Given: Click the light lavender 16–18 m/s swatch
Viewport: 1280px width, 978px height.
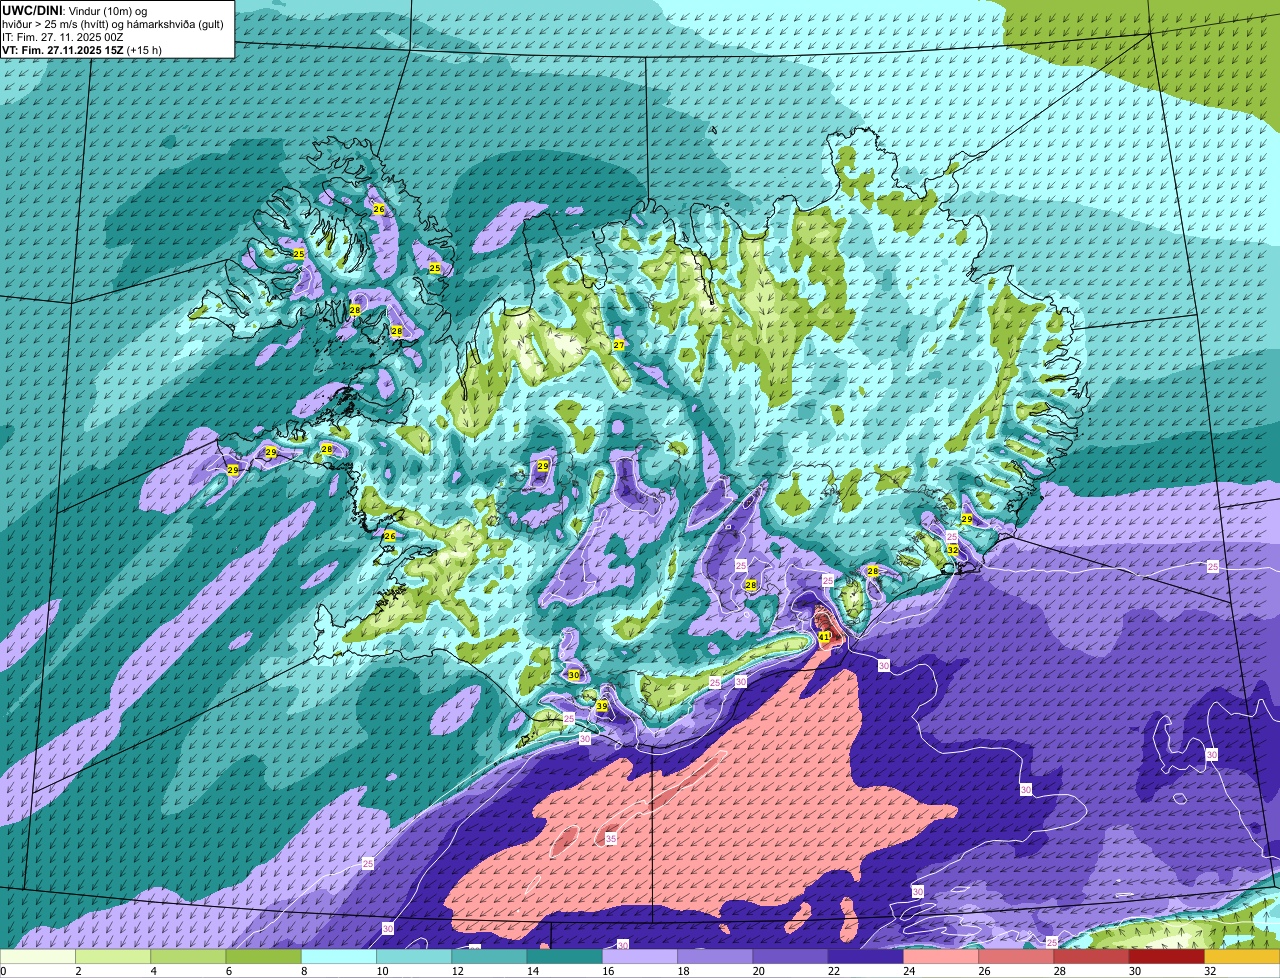Looking at the screenshot, I should point(640,957).
